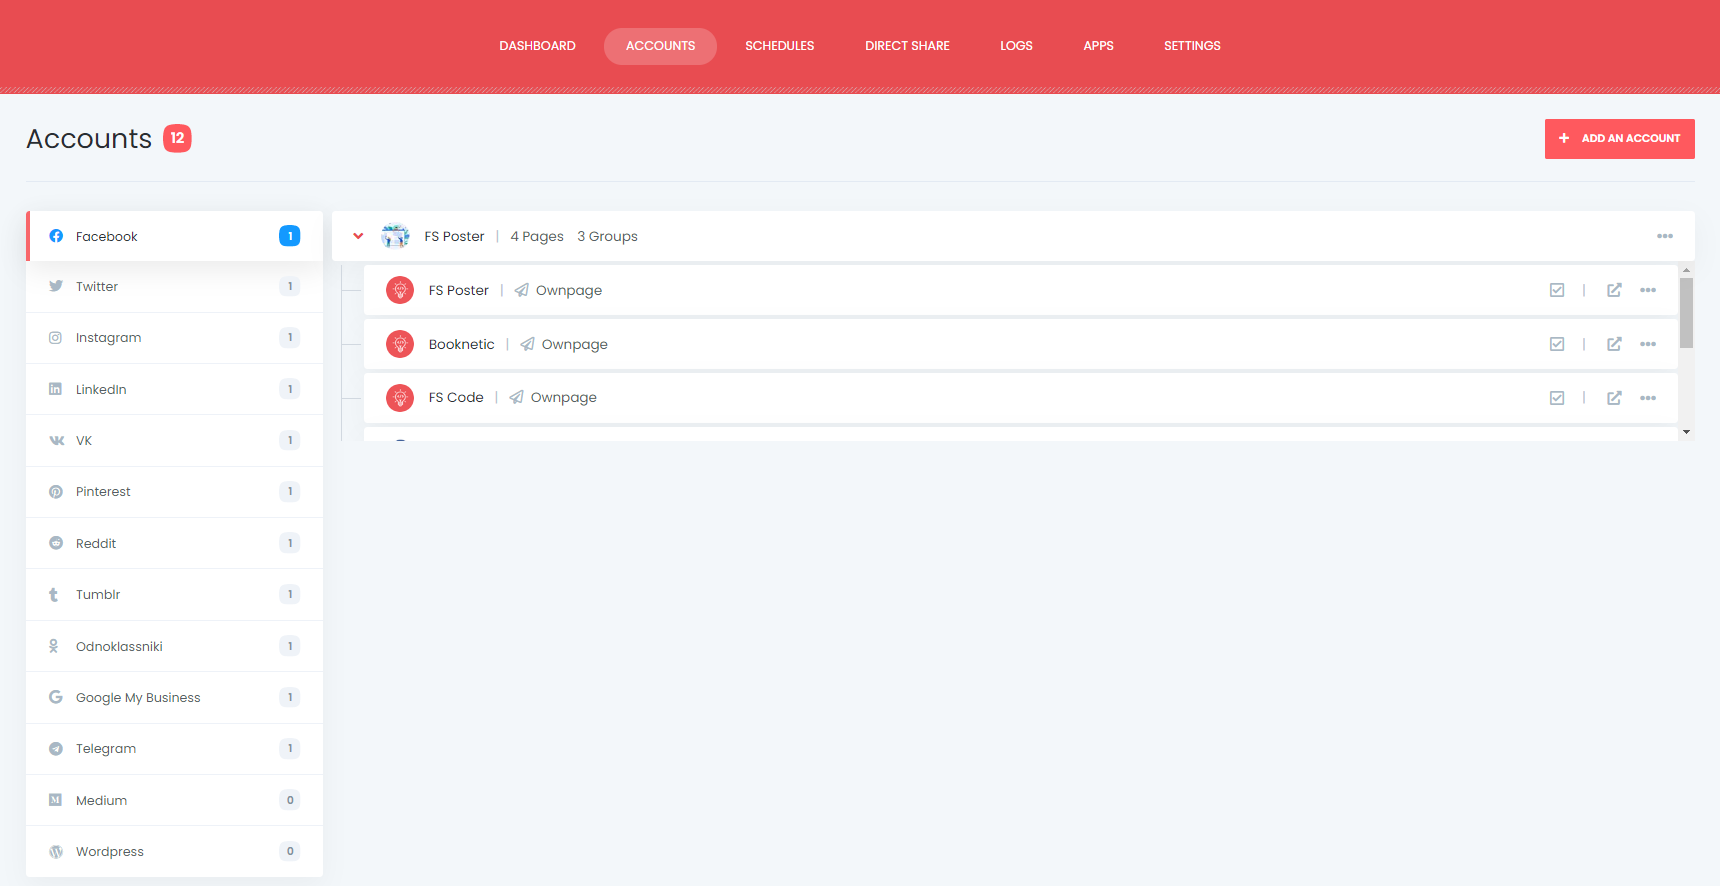This screenshot has height=886, width=1720.
Task: Click the 'Reddit' label in sidebar
Action: [x=96, y=543]
